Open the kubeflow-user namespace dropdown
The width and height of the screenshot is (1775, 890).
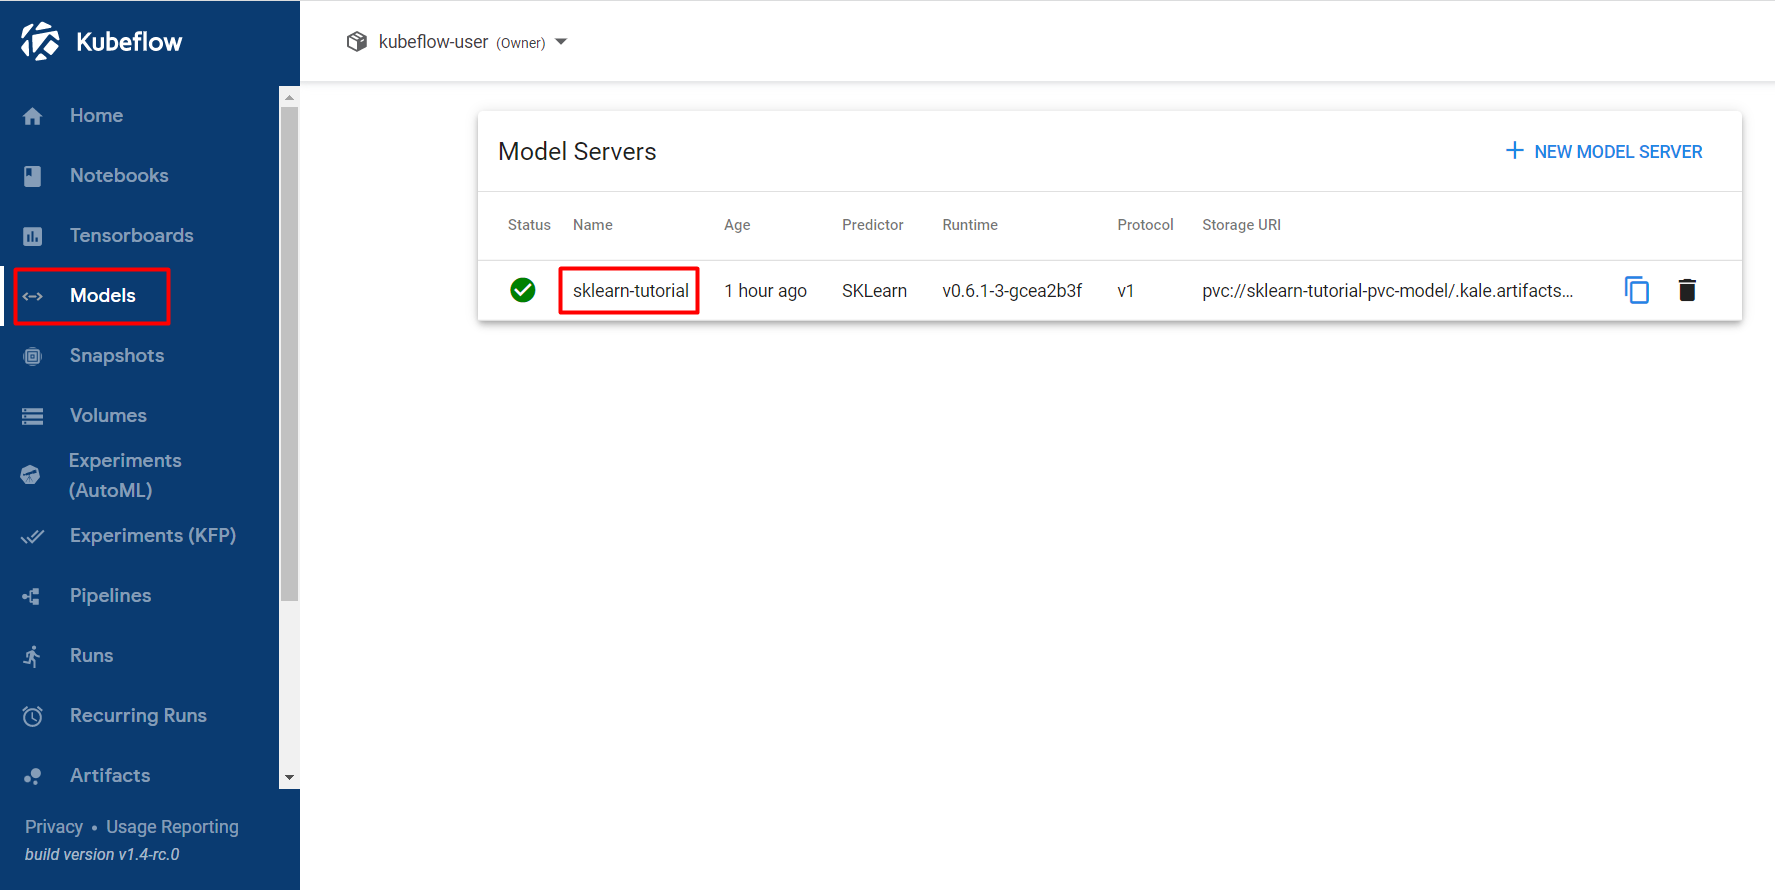(457, 42)
